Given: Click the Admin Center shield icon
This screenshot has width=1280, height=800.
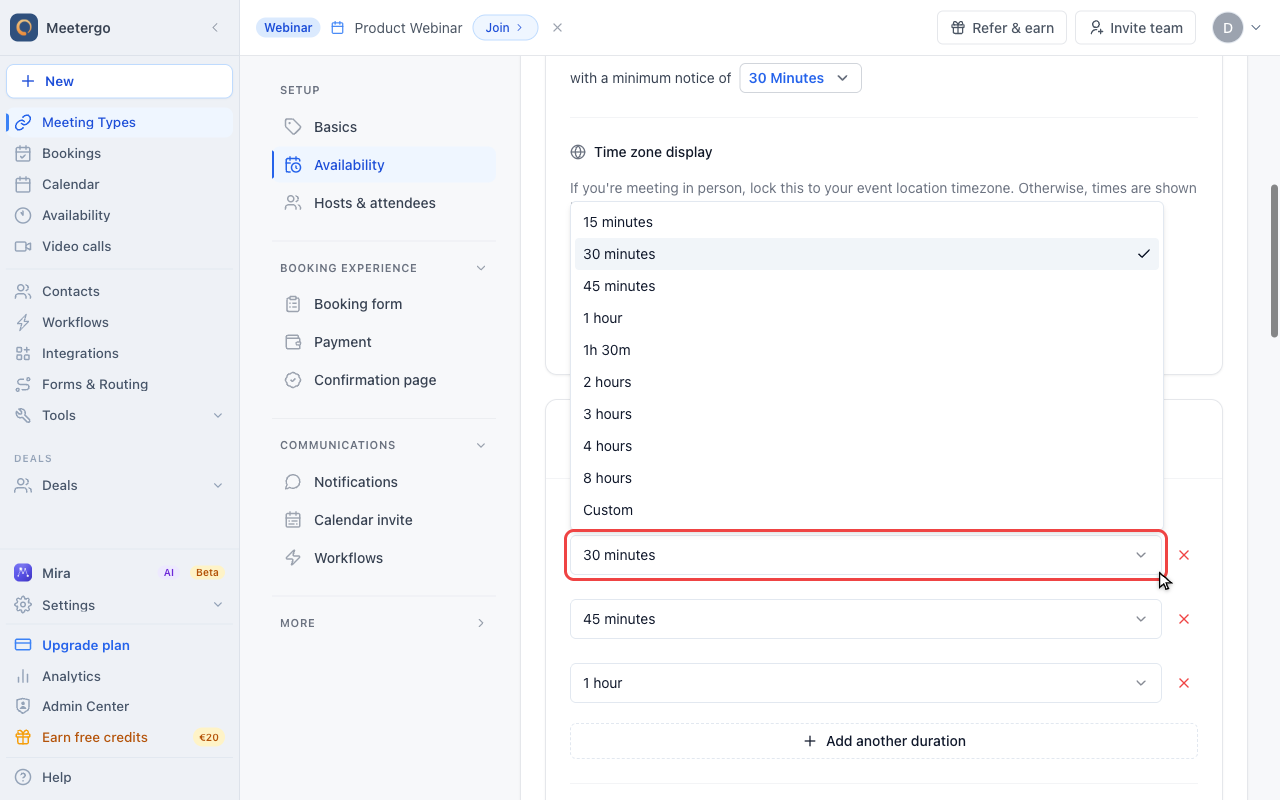Looking at the screenshot, I should 23,706.
